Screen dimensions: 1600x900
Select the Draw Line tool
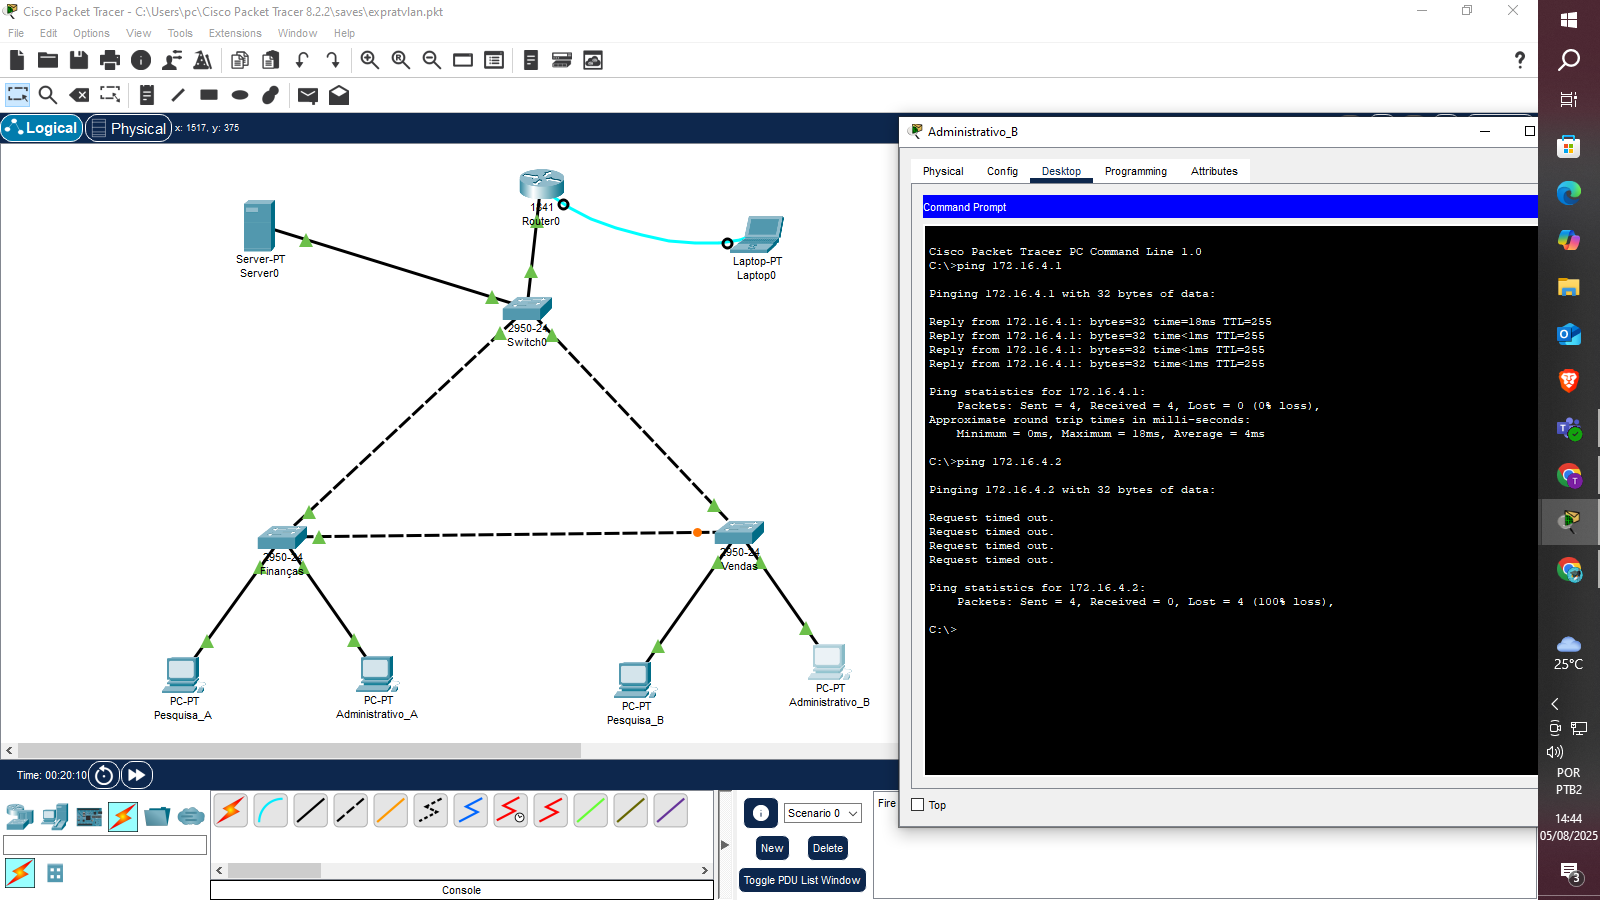pos(178,95)
